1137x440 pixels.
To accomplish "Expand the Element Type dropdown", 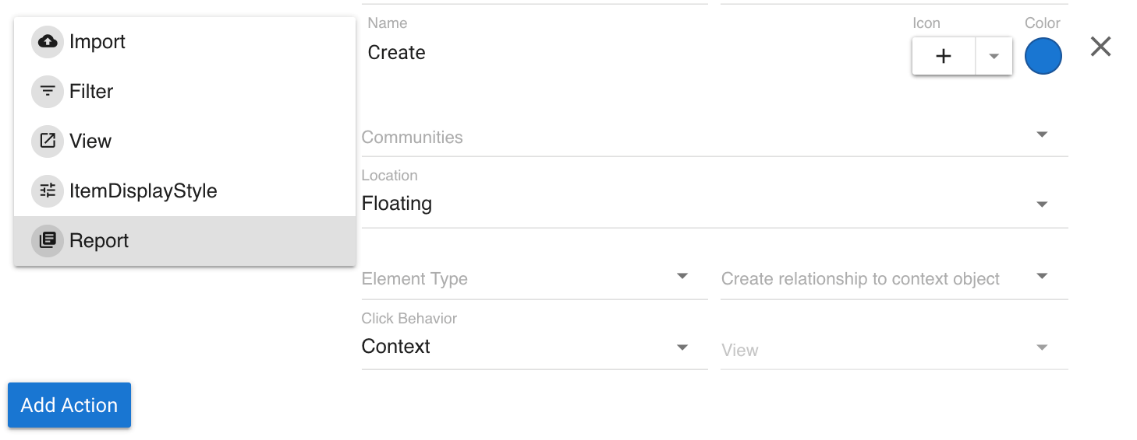I will [682, 276].
